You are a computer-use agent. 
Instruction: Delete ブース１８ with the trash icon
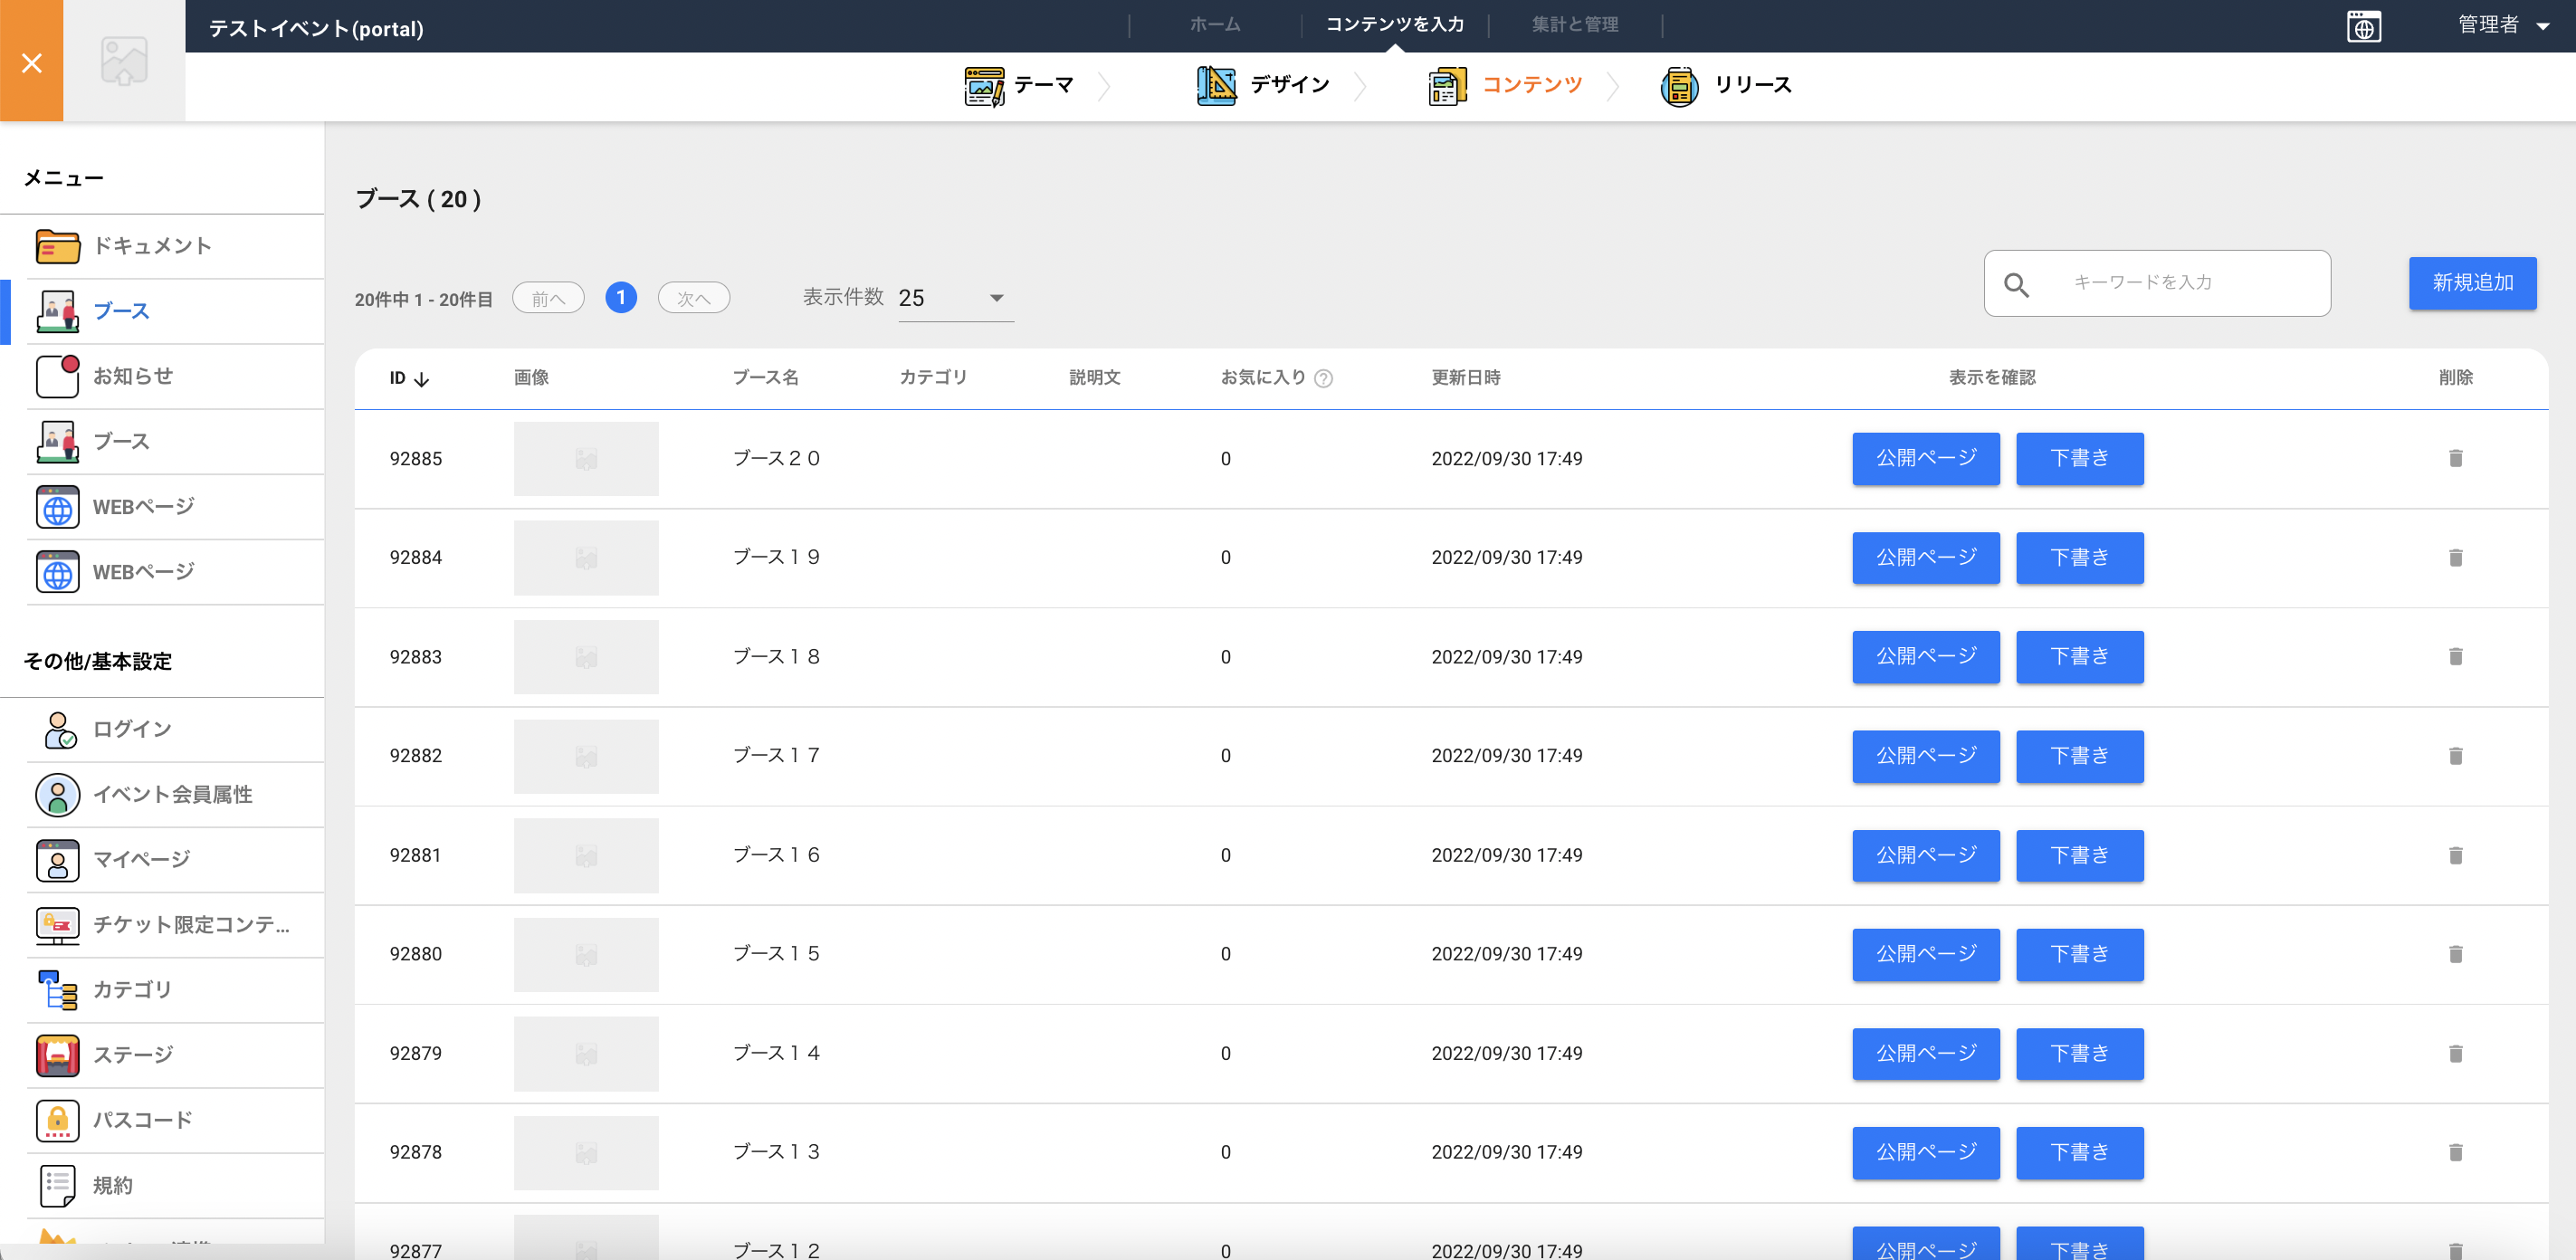[x=2455, y=656]
